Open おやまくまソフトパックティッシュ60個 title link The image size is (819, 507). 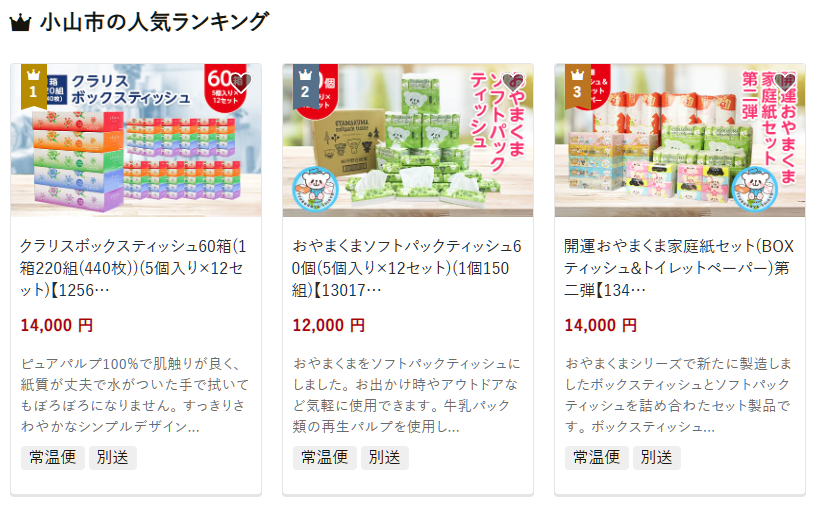406,268
